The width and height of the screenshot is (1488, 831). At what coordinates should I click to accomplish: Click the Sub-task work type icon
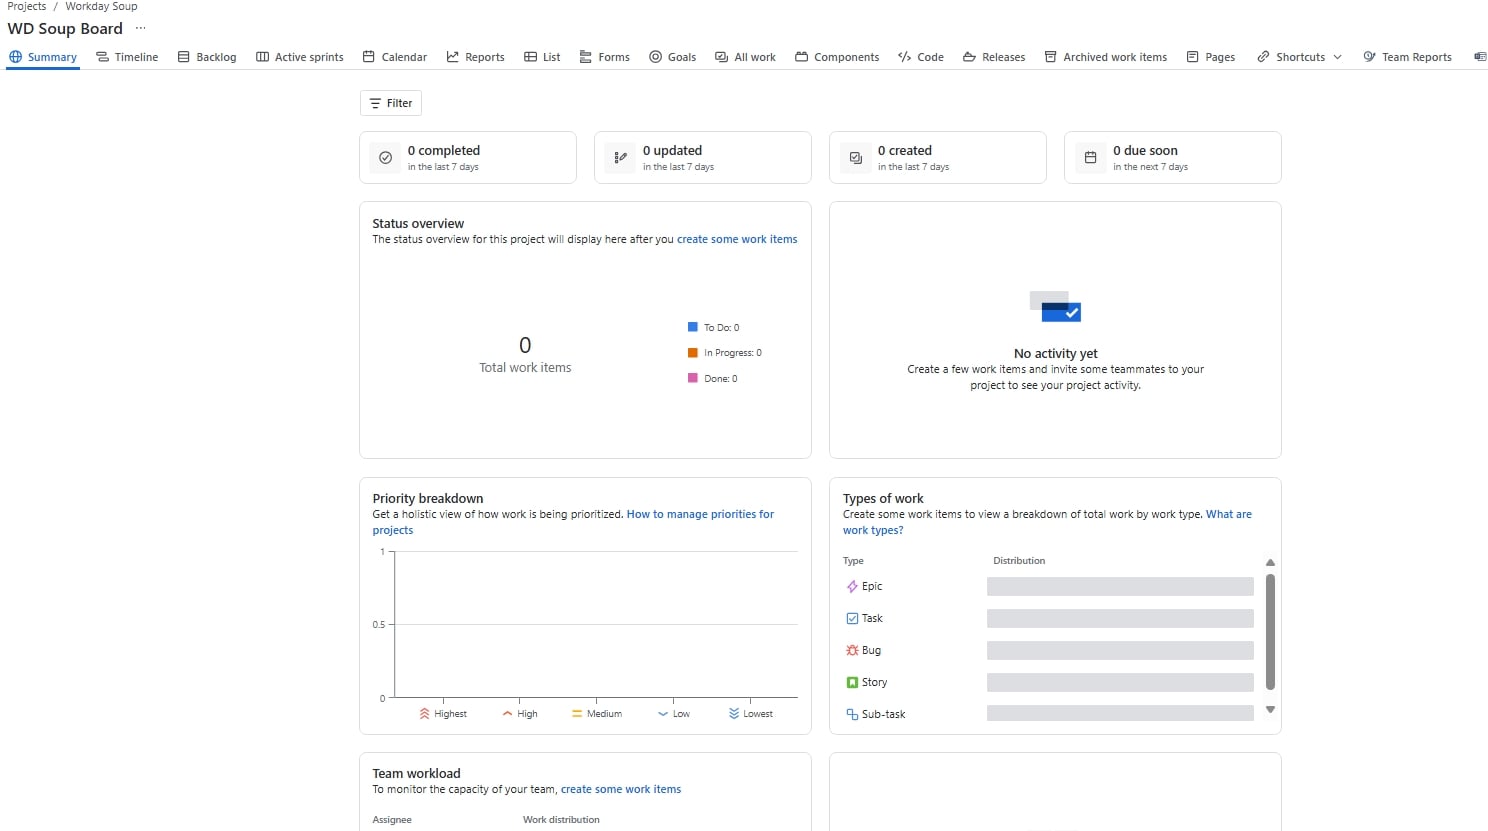[x=852, y=715]
